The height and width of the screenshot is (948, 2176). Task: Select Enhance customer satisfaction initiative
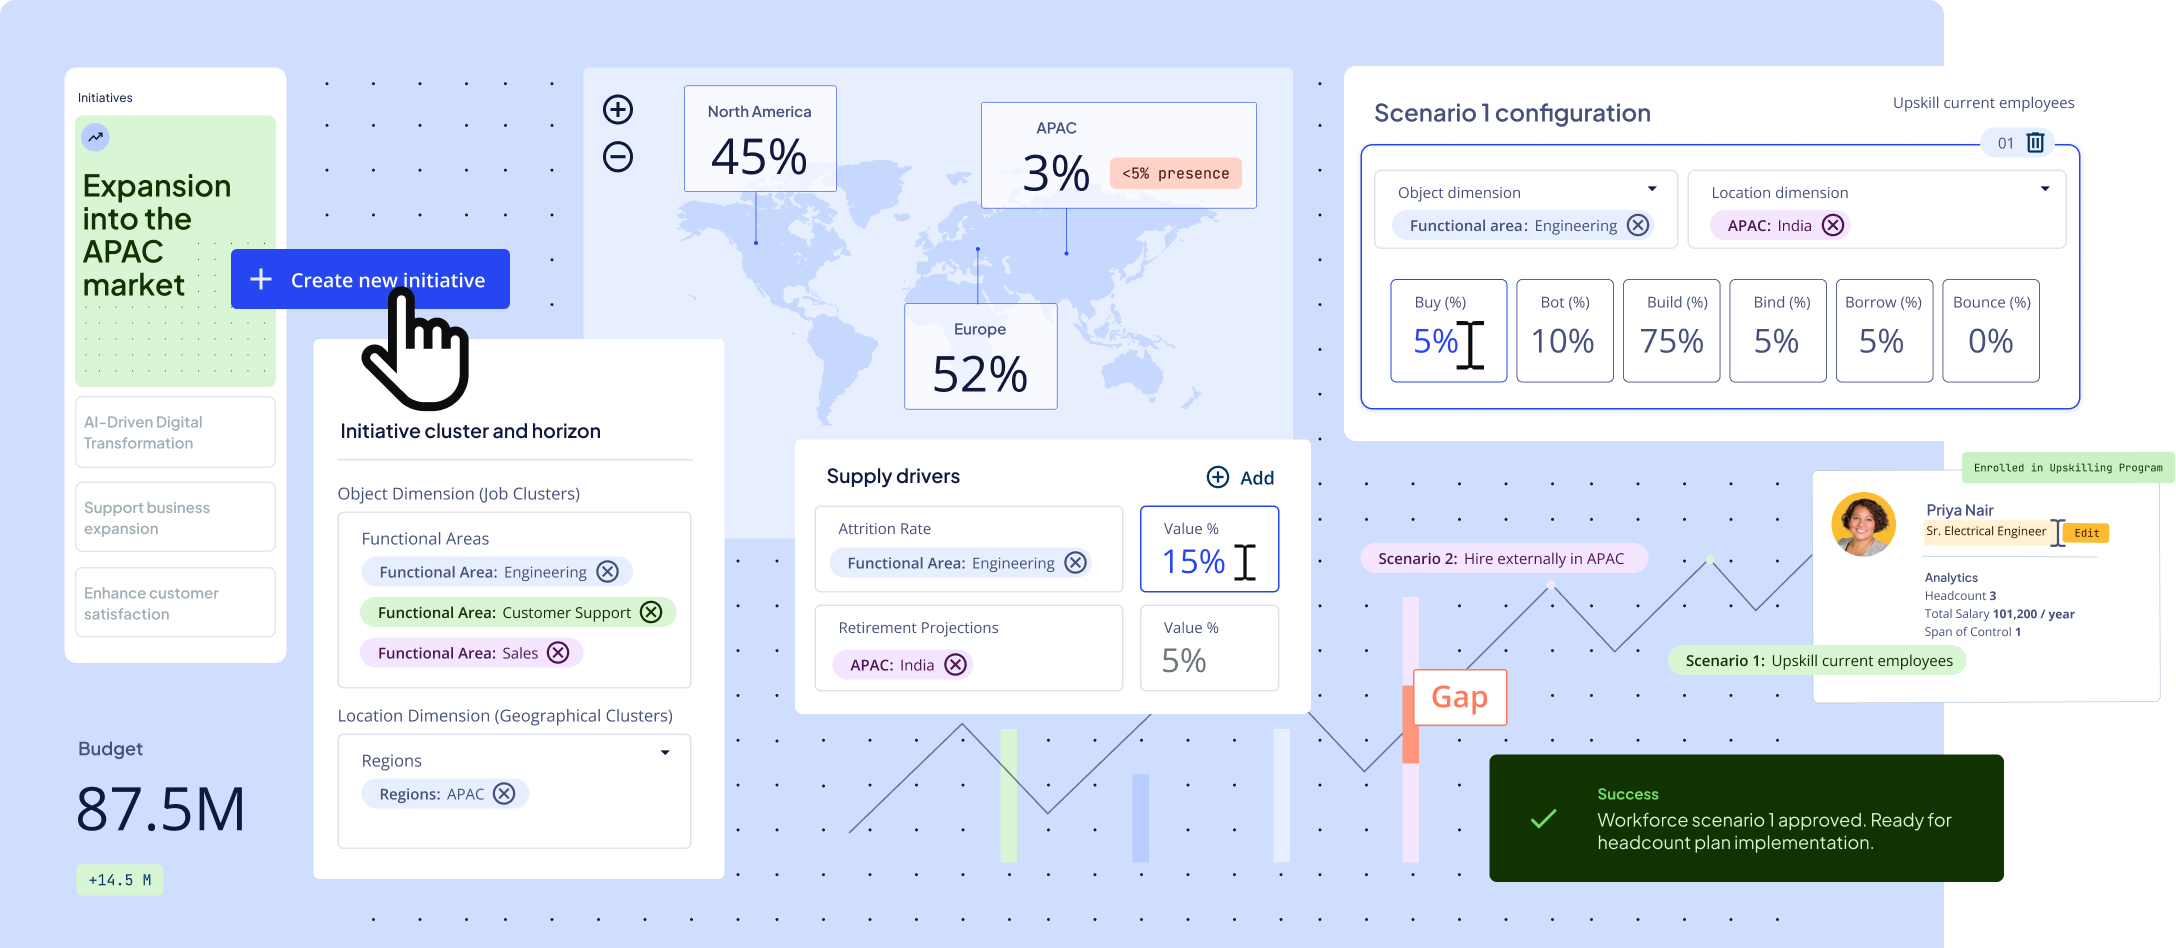click(175, 603)
